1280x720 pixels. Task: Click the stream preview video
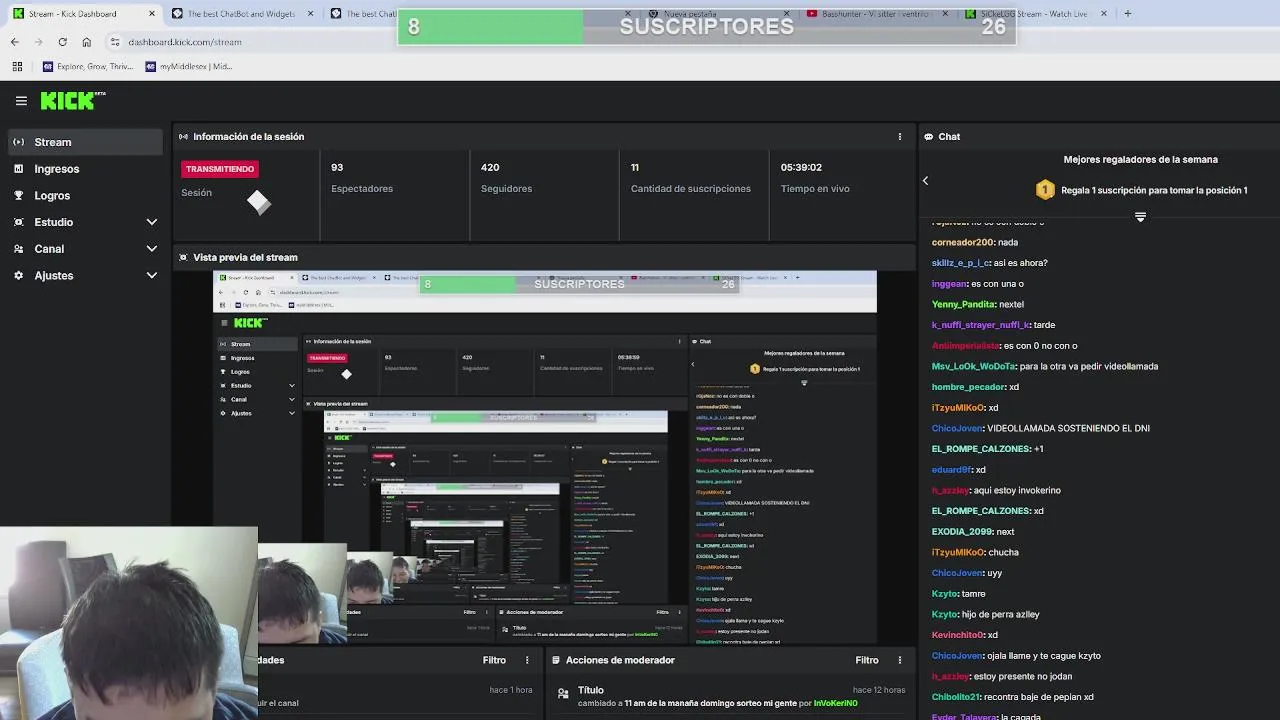(x=544, y=457)
